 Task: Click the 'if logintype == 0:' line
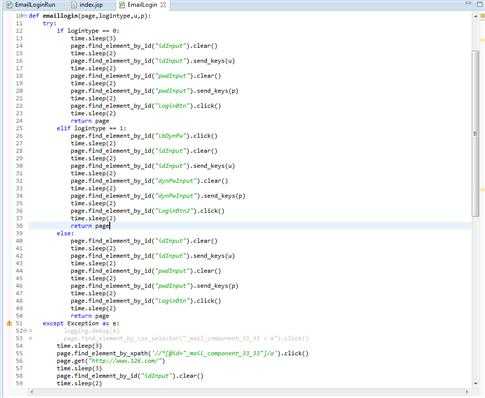click(x=88, y=31)
